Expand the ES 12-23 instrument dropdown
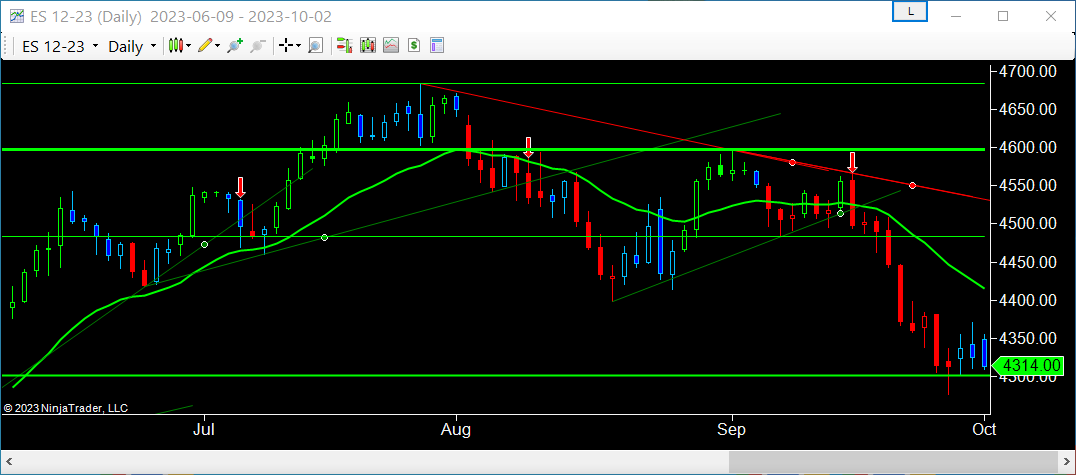The image size is (1076, 475). tap(95, 47)
